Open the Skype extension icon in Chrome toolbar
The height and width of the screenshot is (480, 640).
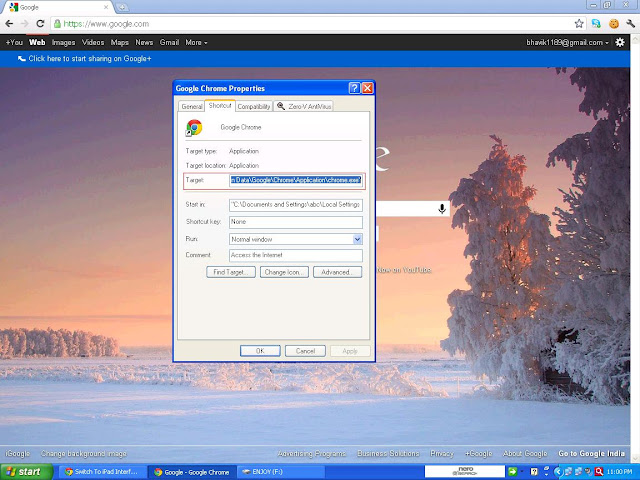(596, 24)
